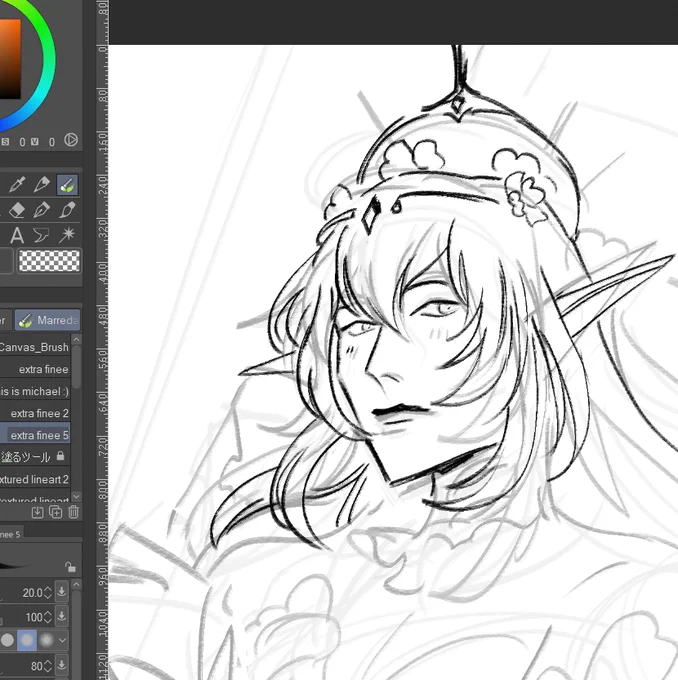Screen dimensions: 678x680
Task: Click the stepper arrows beside 80
Action: coord(48,666)
